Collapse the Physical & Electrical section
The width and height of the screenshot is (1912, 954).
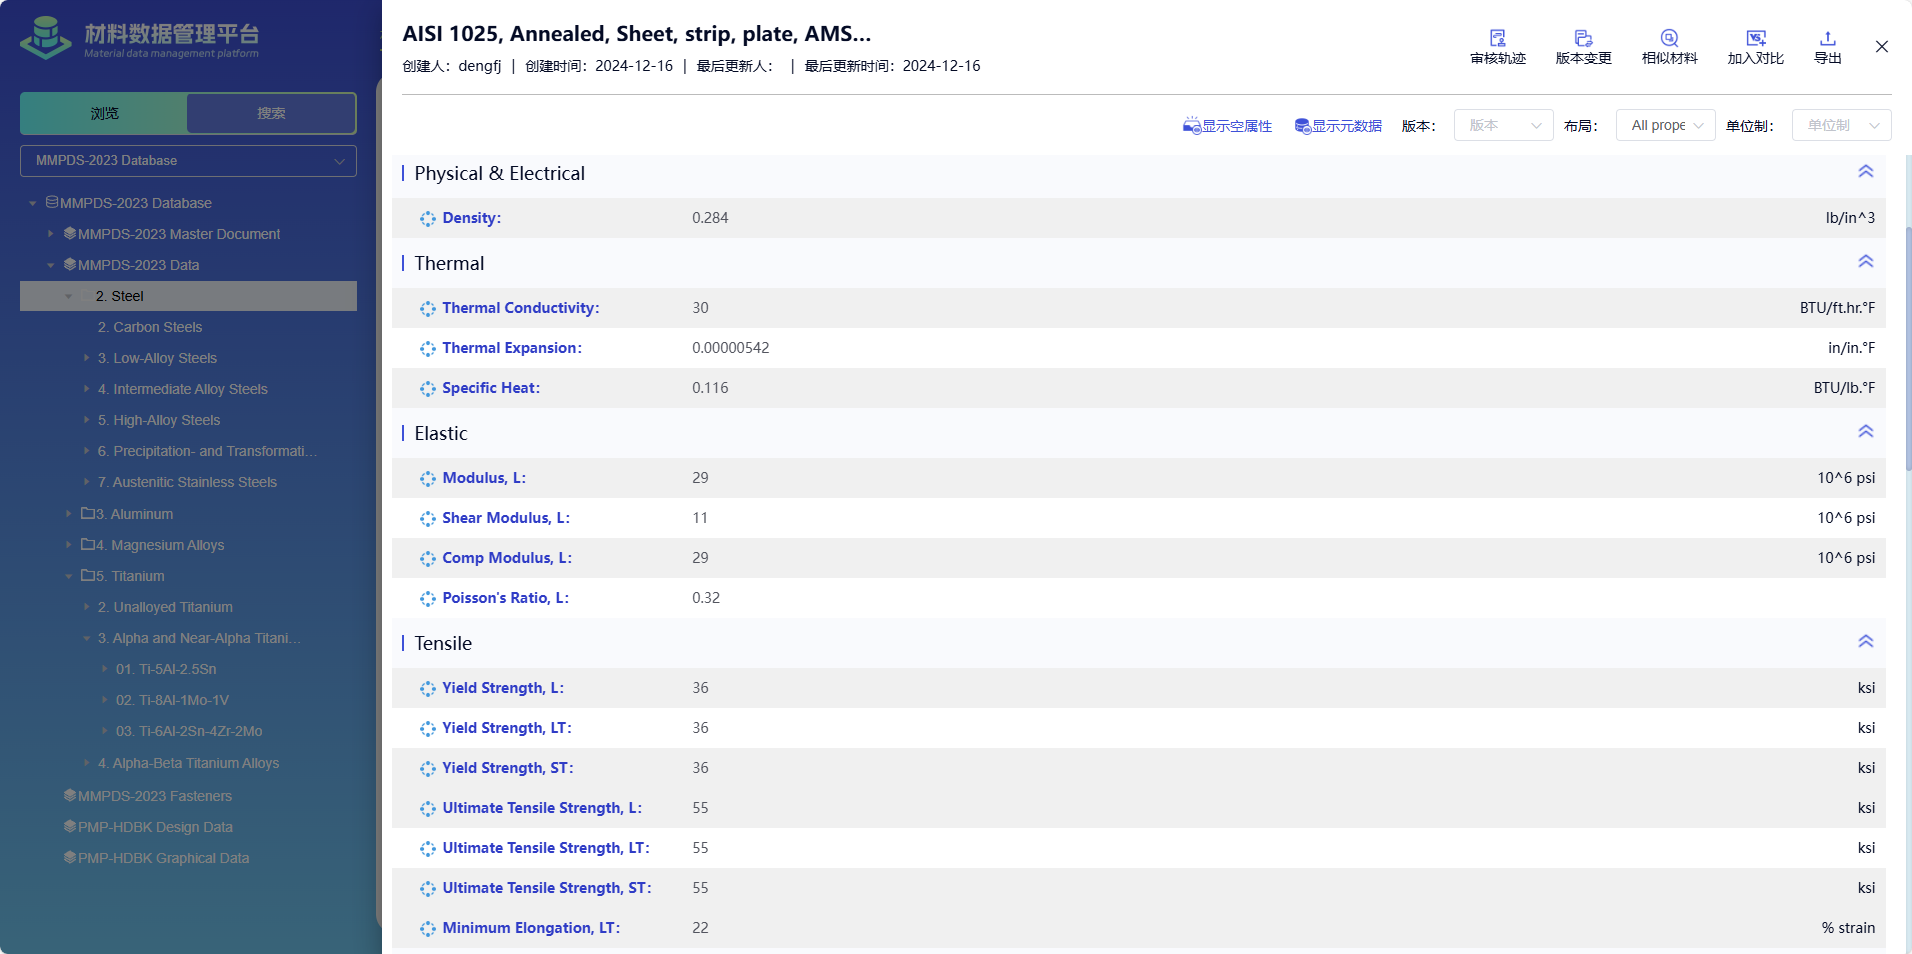coord(1865,172)
